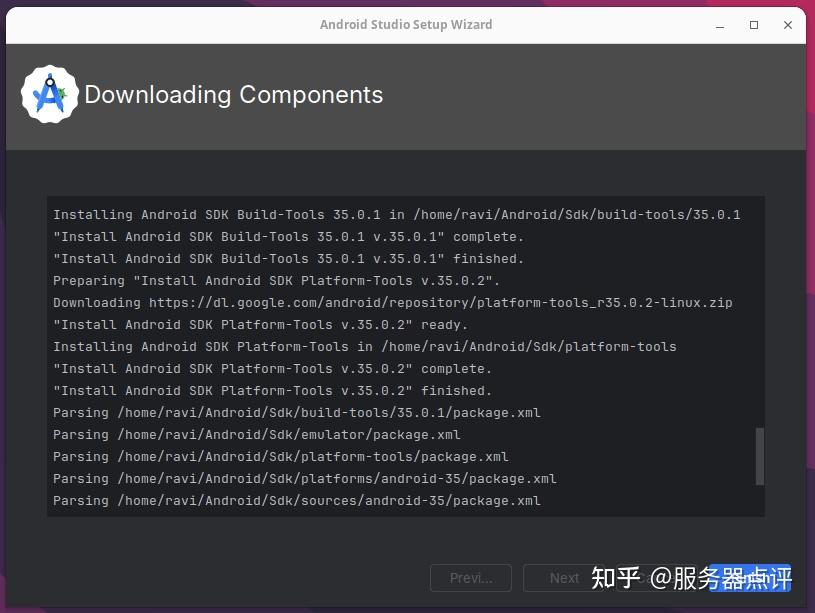Click the title bar text Android Studio Setup Wizard
This screenshot has width=815, height=613.
[x=406, y=24]
